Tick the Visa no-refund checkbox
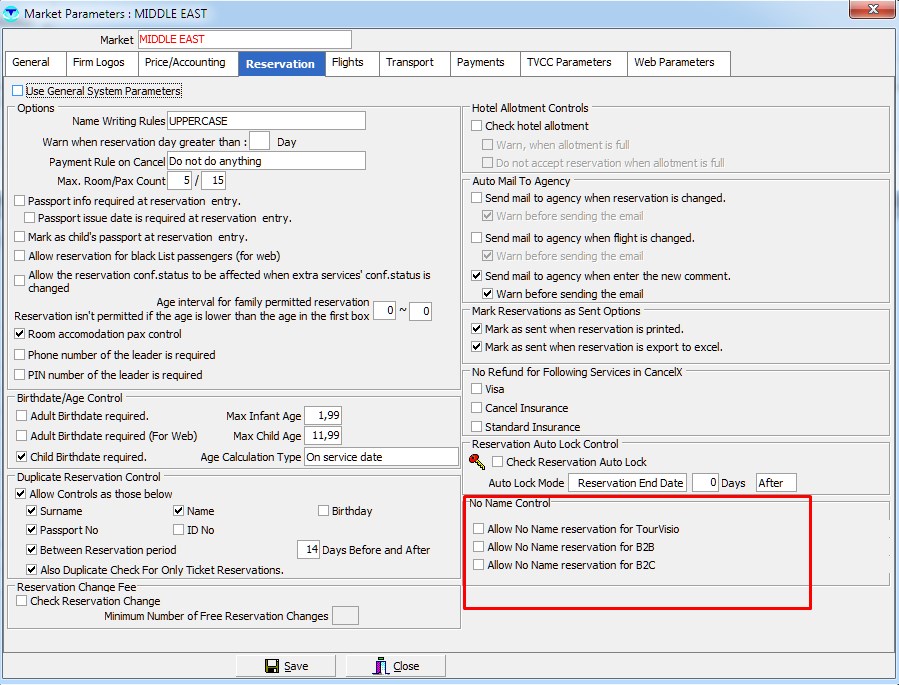899x685 pixels. [x=477, y=388]
